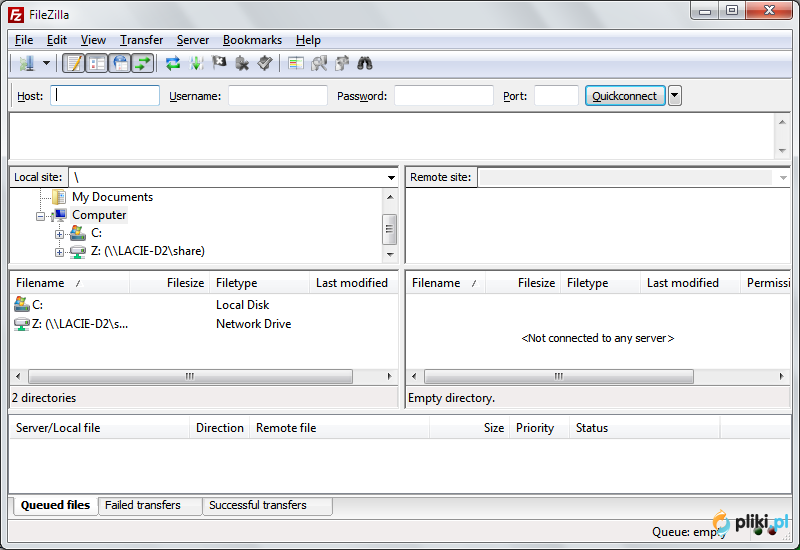This screenshot has height=550, width=800.
Task: Sort remote list by Filetype column
Action: tap(601, 283)
